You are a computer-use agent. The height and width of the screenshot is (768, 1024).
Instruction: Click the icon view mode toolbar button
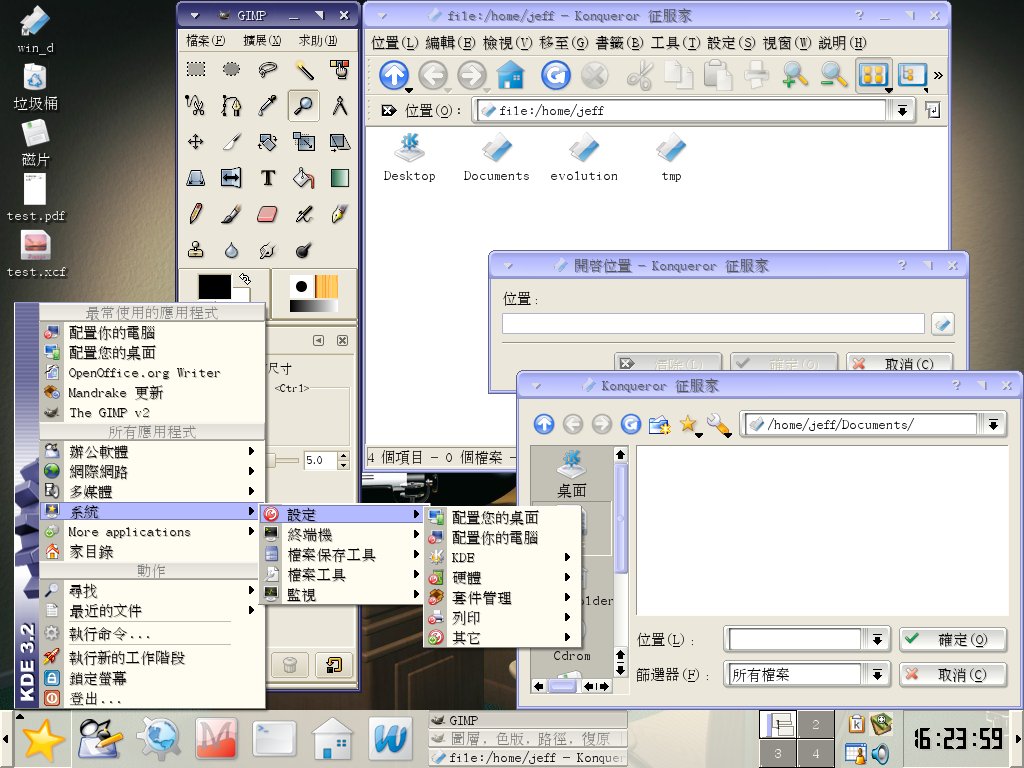coord(873,75)
